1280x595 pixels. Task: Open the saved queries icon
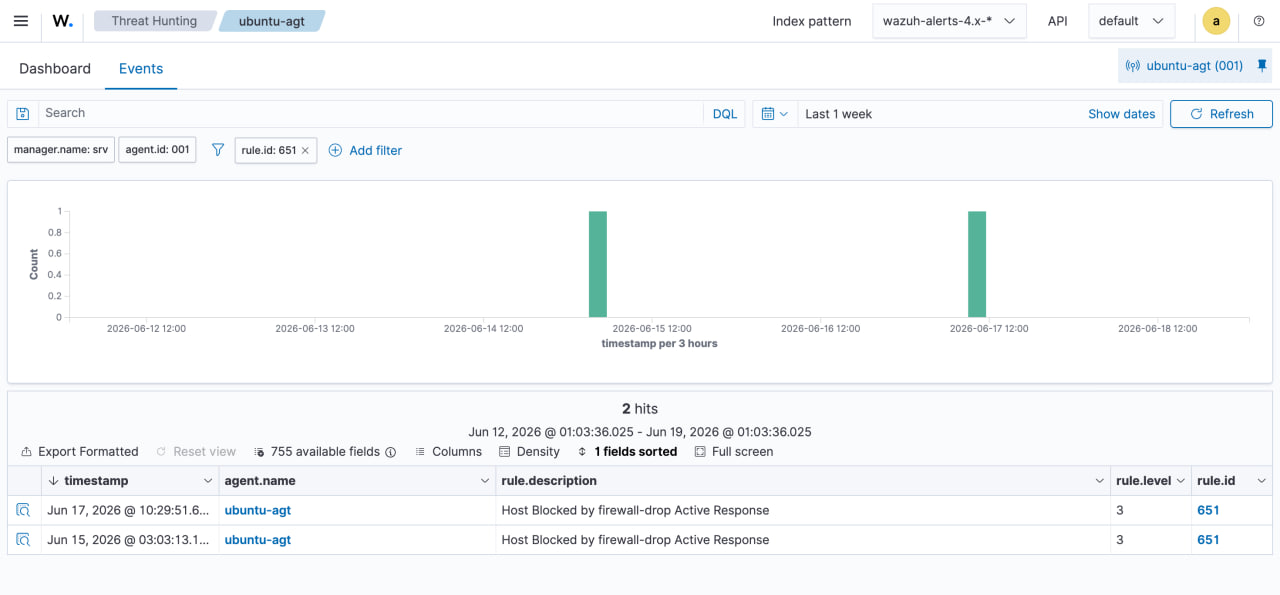(x=23, y=114)
